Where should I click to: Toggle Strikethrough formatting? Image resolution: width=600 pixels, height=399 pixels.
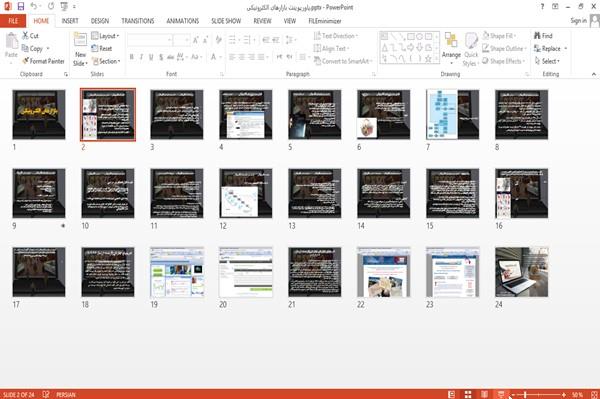point(171,57)
